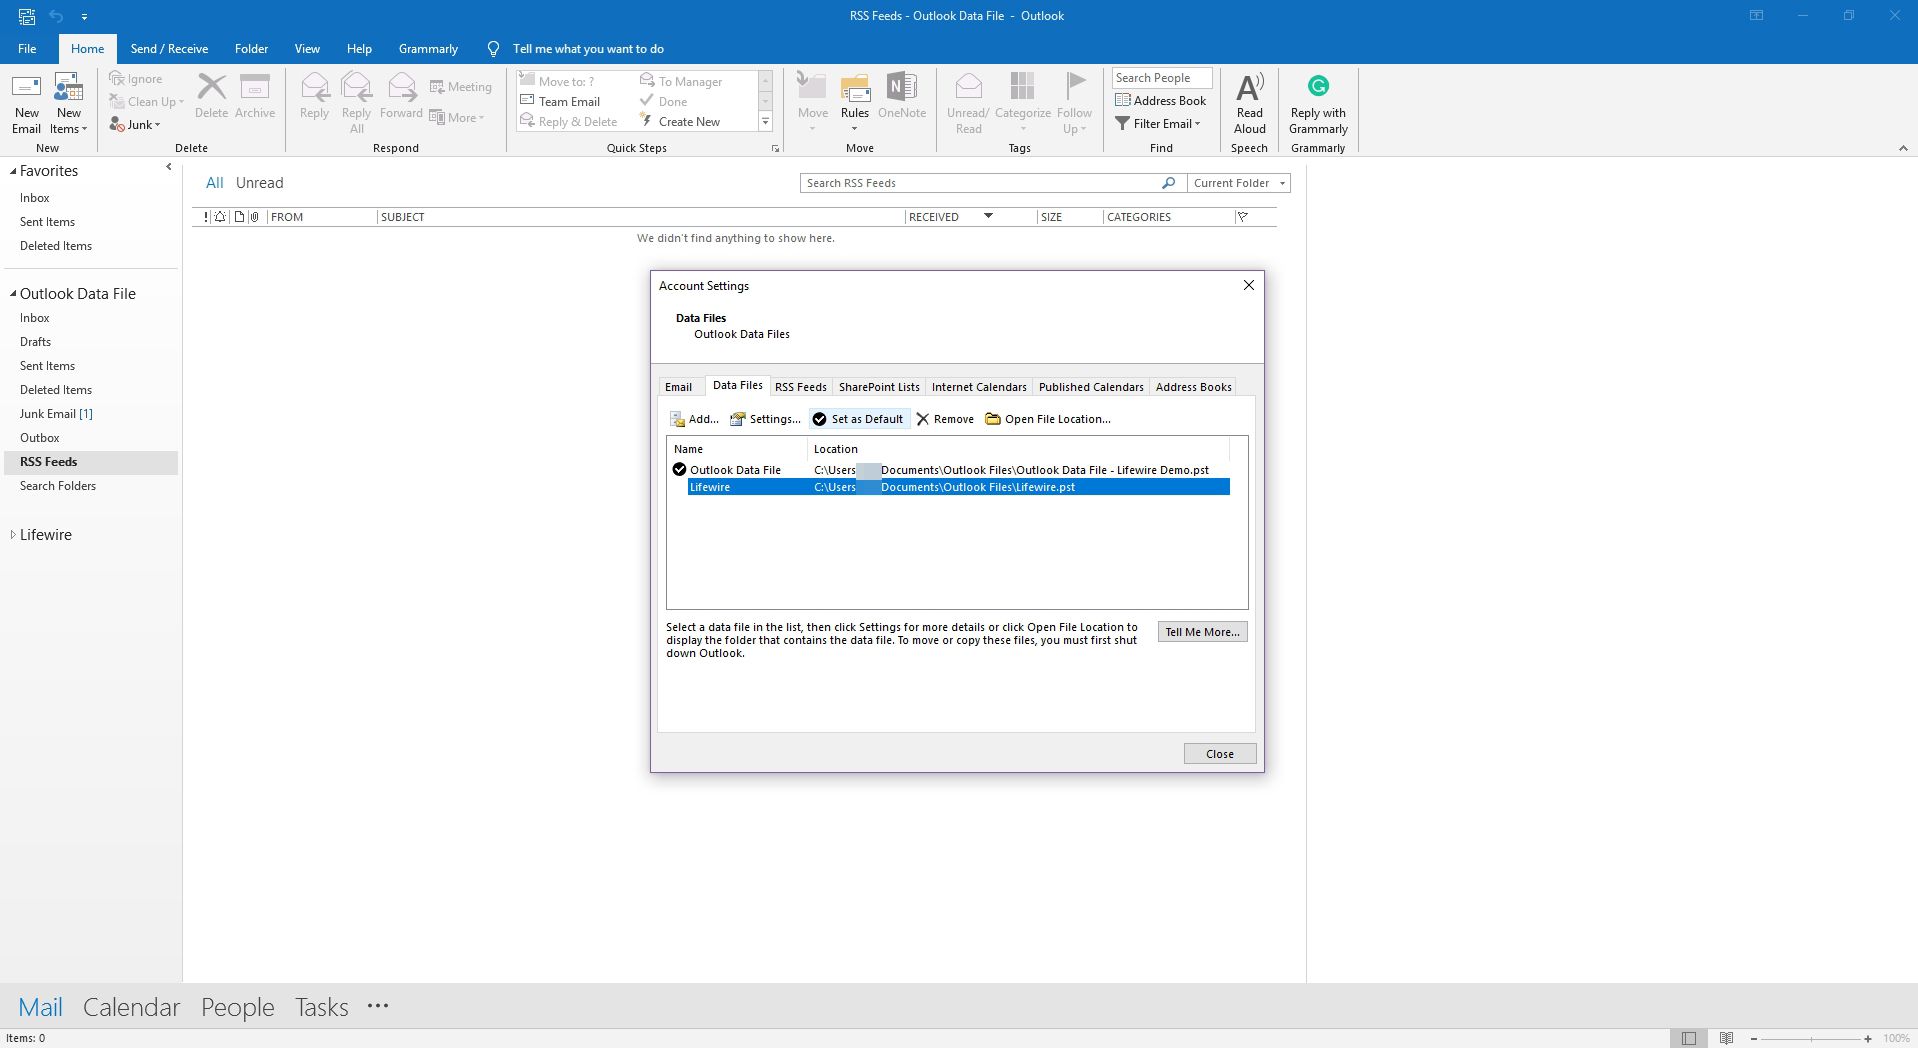Expand the Lifewire folder tree
The height and width of the screenshot is (1048, 1918).
click(13, 535)
